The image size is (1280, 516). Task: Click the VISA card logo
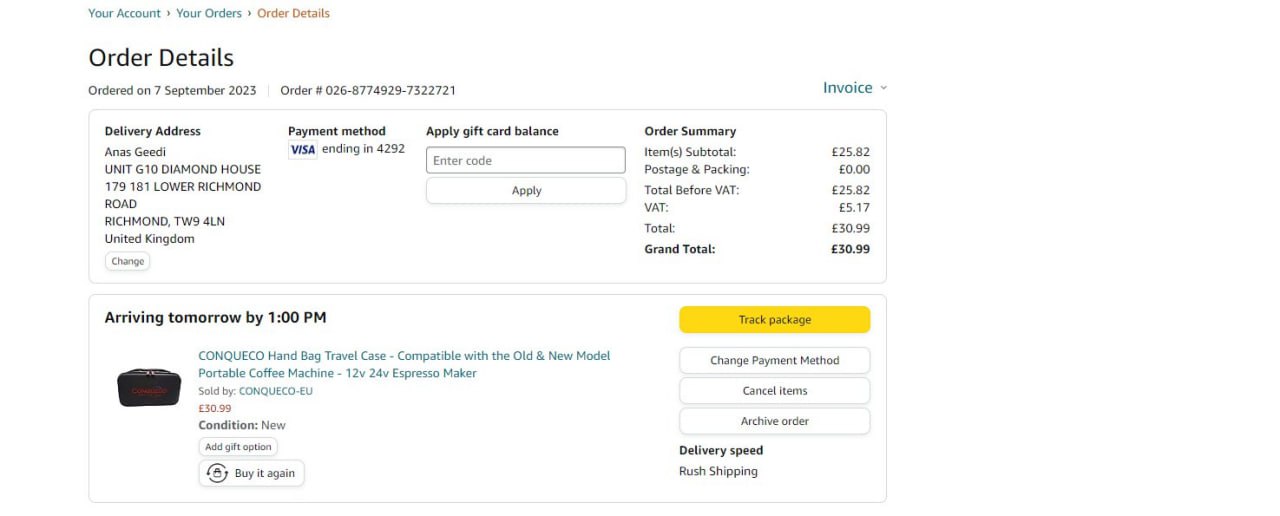point(302,149)
